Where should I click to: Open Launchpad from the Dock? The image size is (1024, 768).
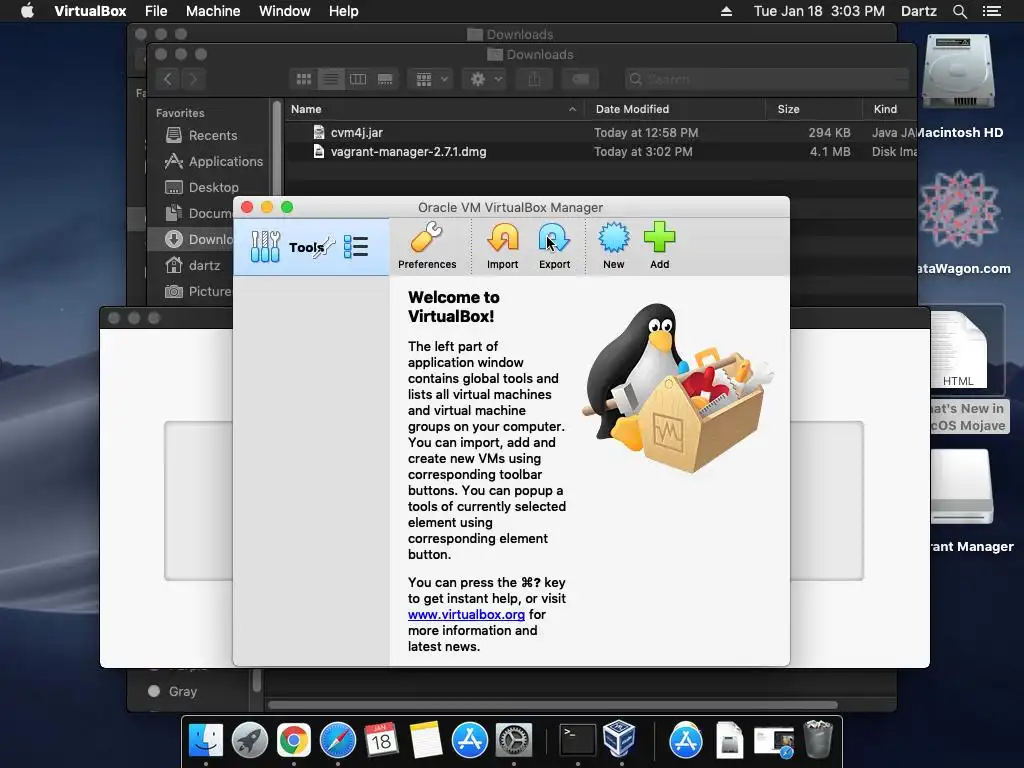pos(249,740)
